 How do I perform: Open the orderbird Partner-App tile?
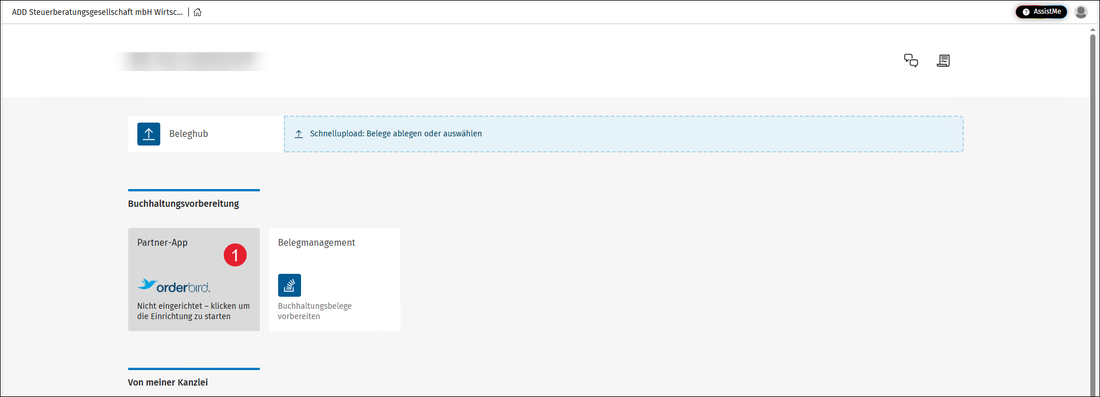pos(194,279)
